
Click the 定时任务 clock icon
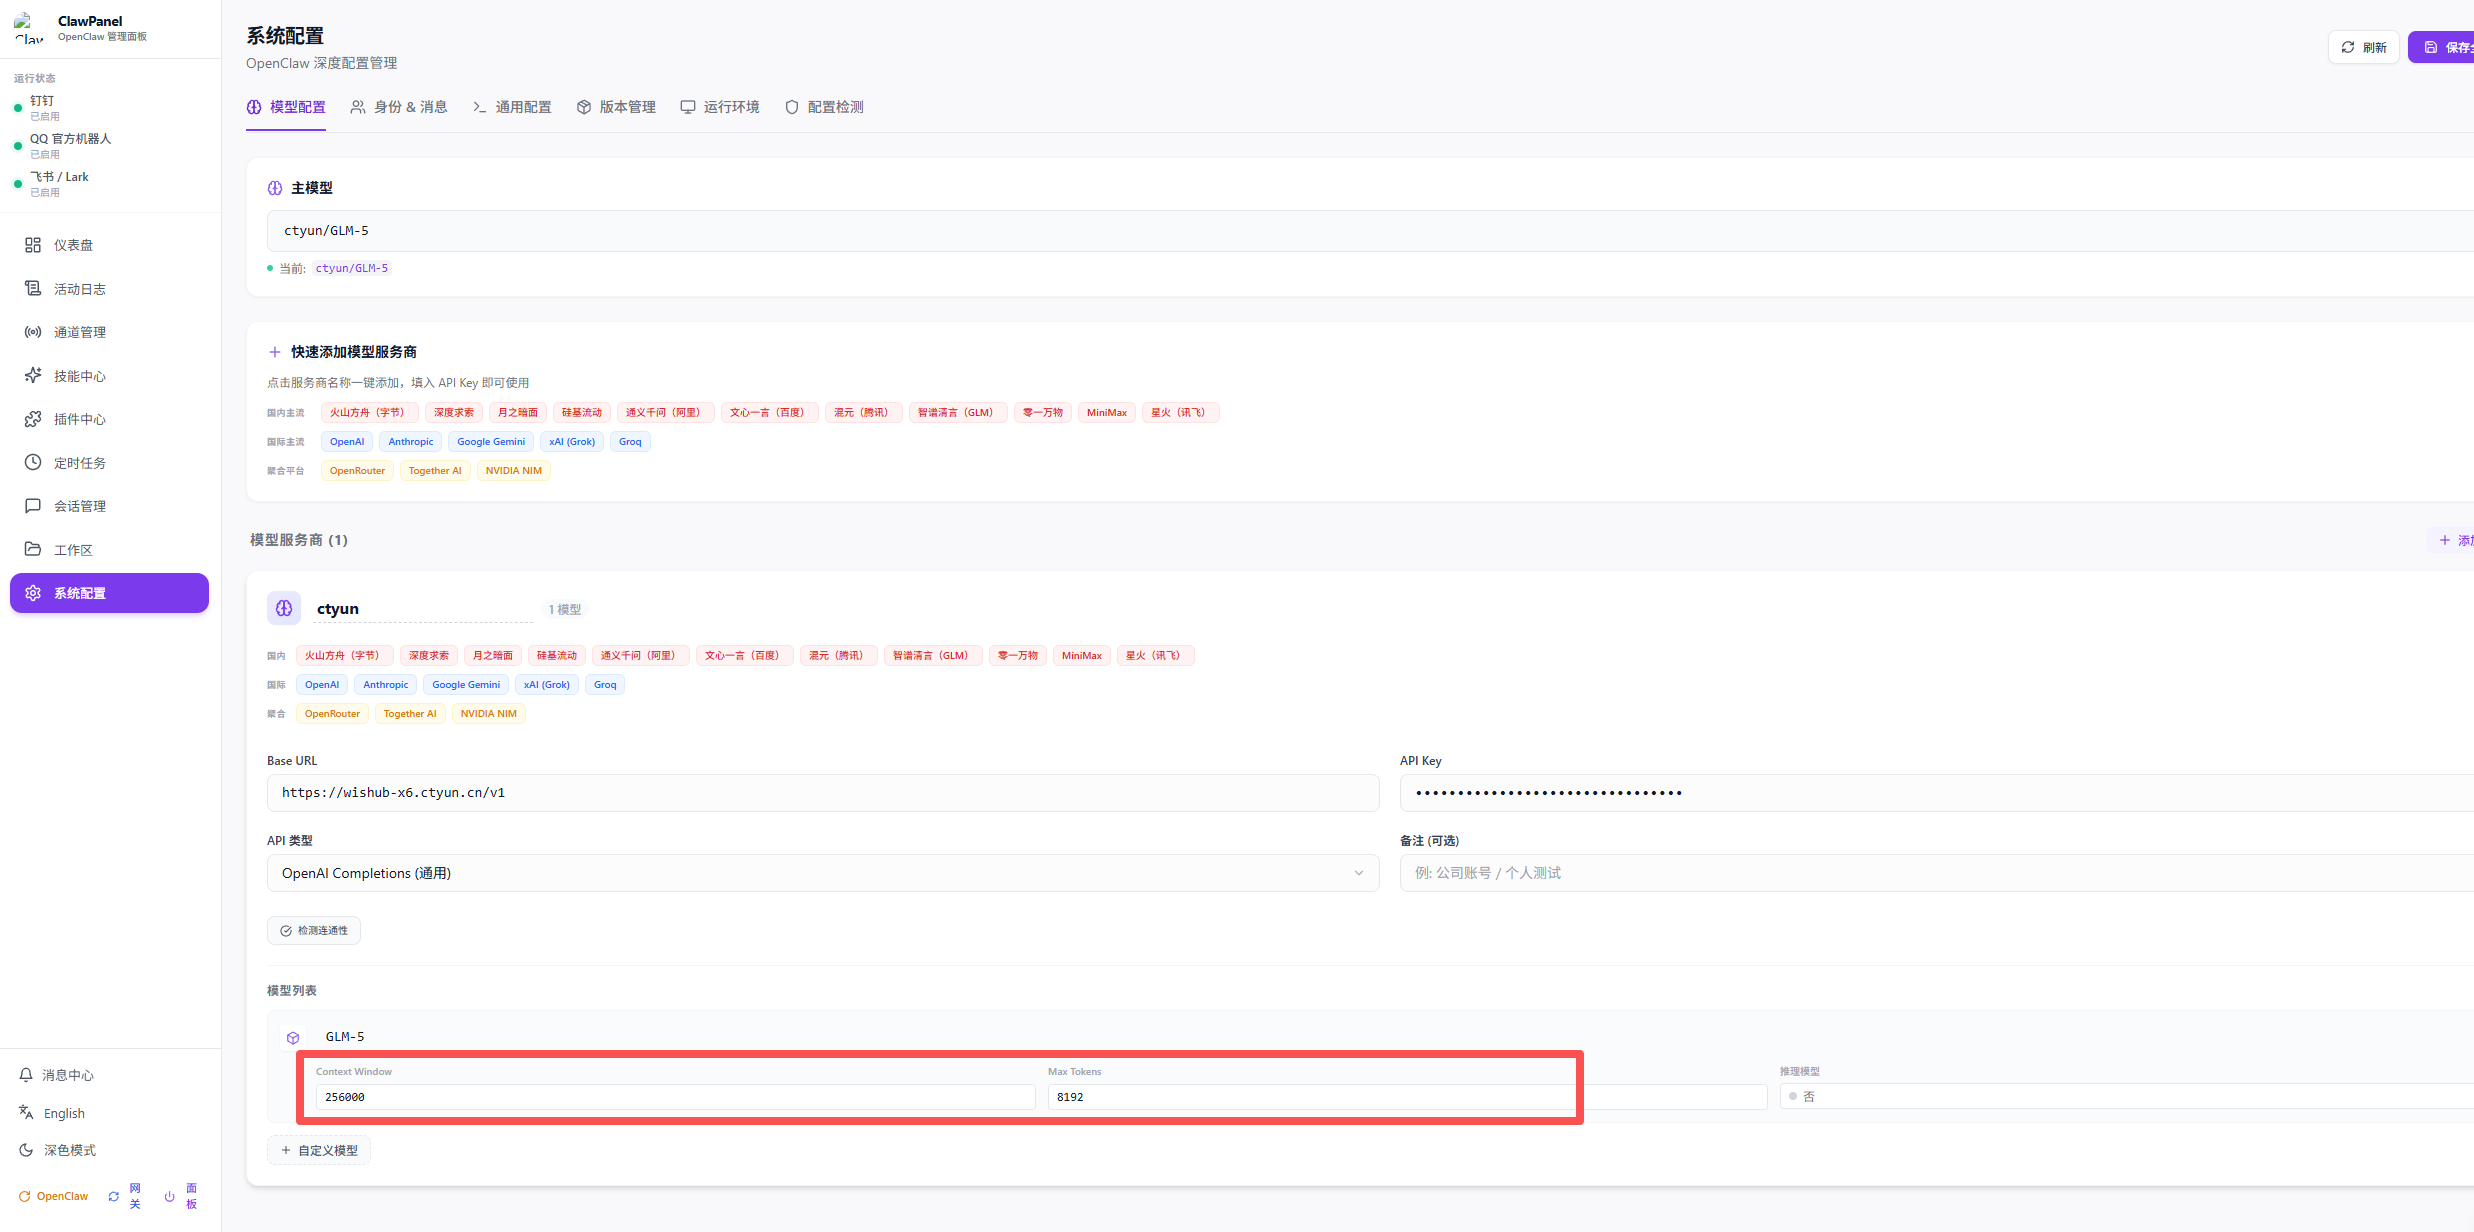(x=33, y=463)
